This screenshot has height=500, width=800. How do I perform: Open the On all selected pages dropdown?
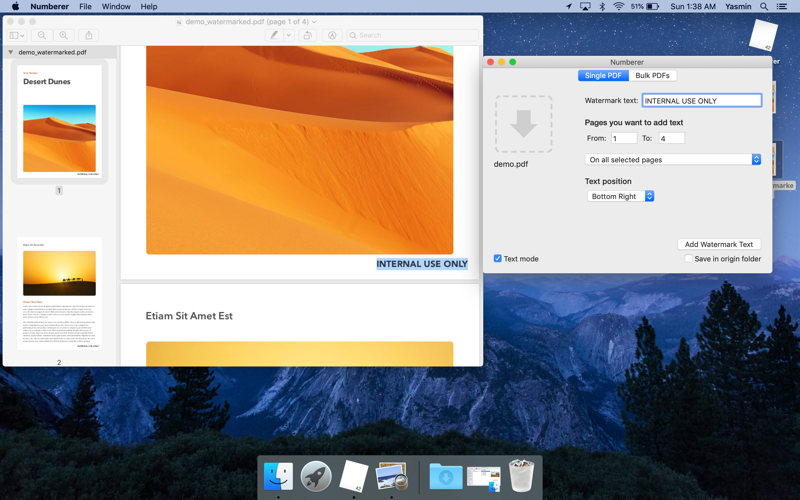point(673,160)
